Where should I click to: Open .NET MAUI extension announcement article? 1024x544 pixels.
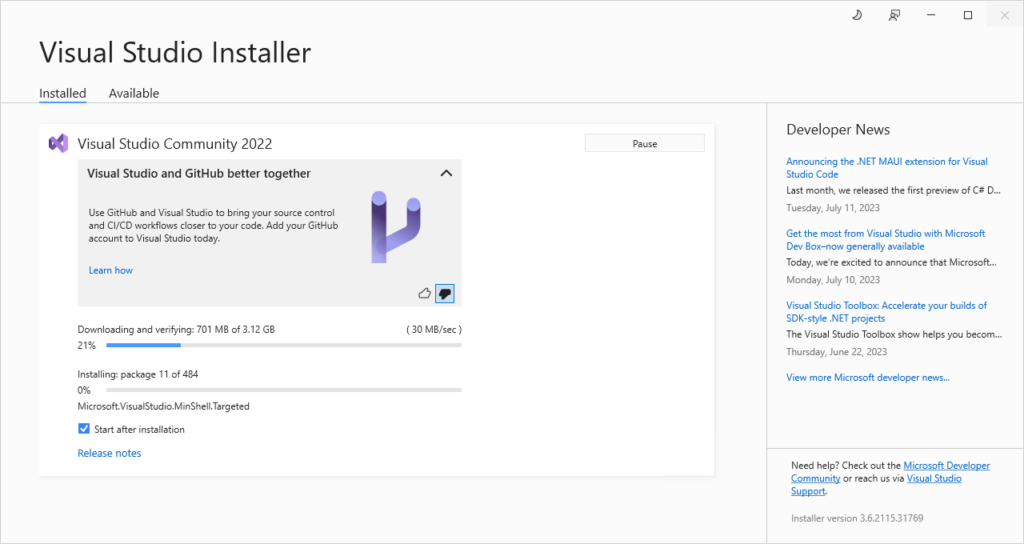(887, 167)
